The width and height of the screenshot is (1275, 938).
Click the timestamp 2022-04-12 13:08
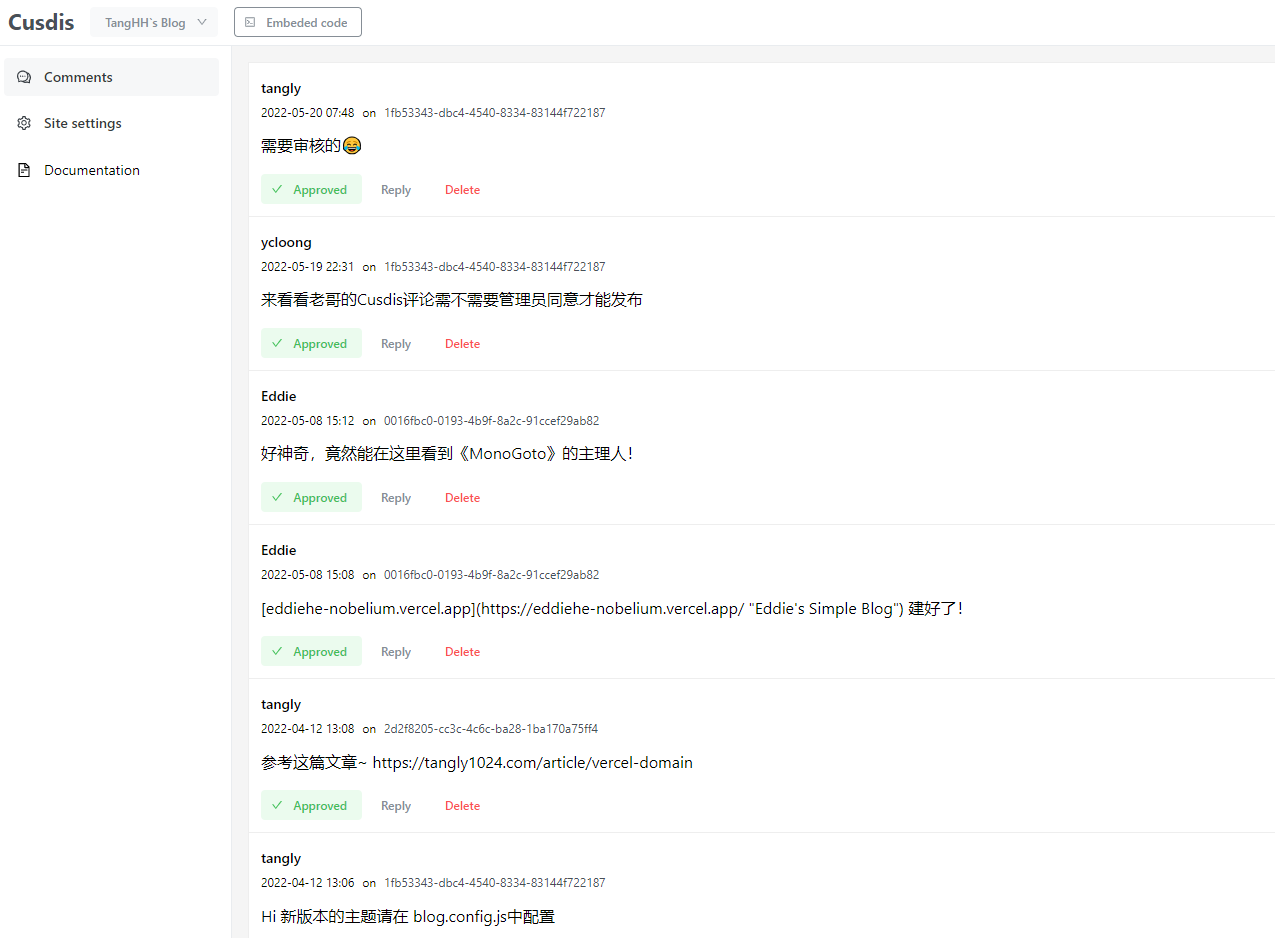point(307,729)
